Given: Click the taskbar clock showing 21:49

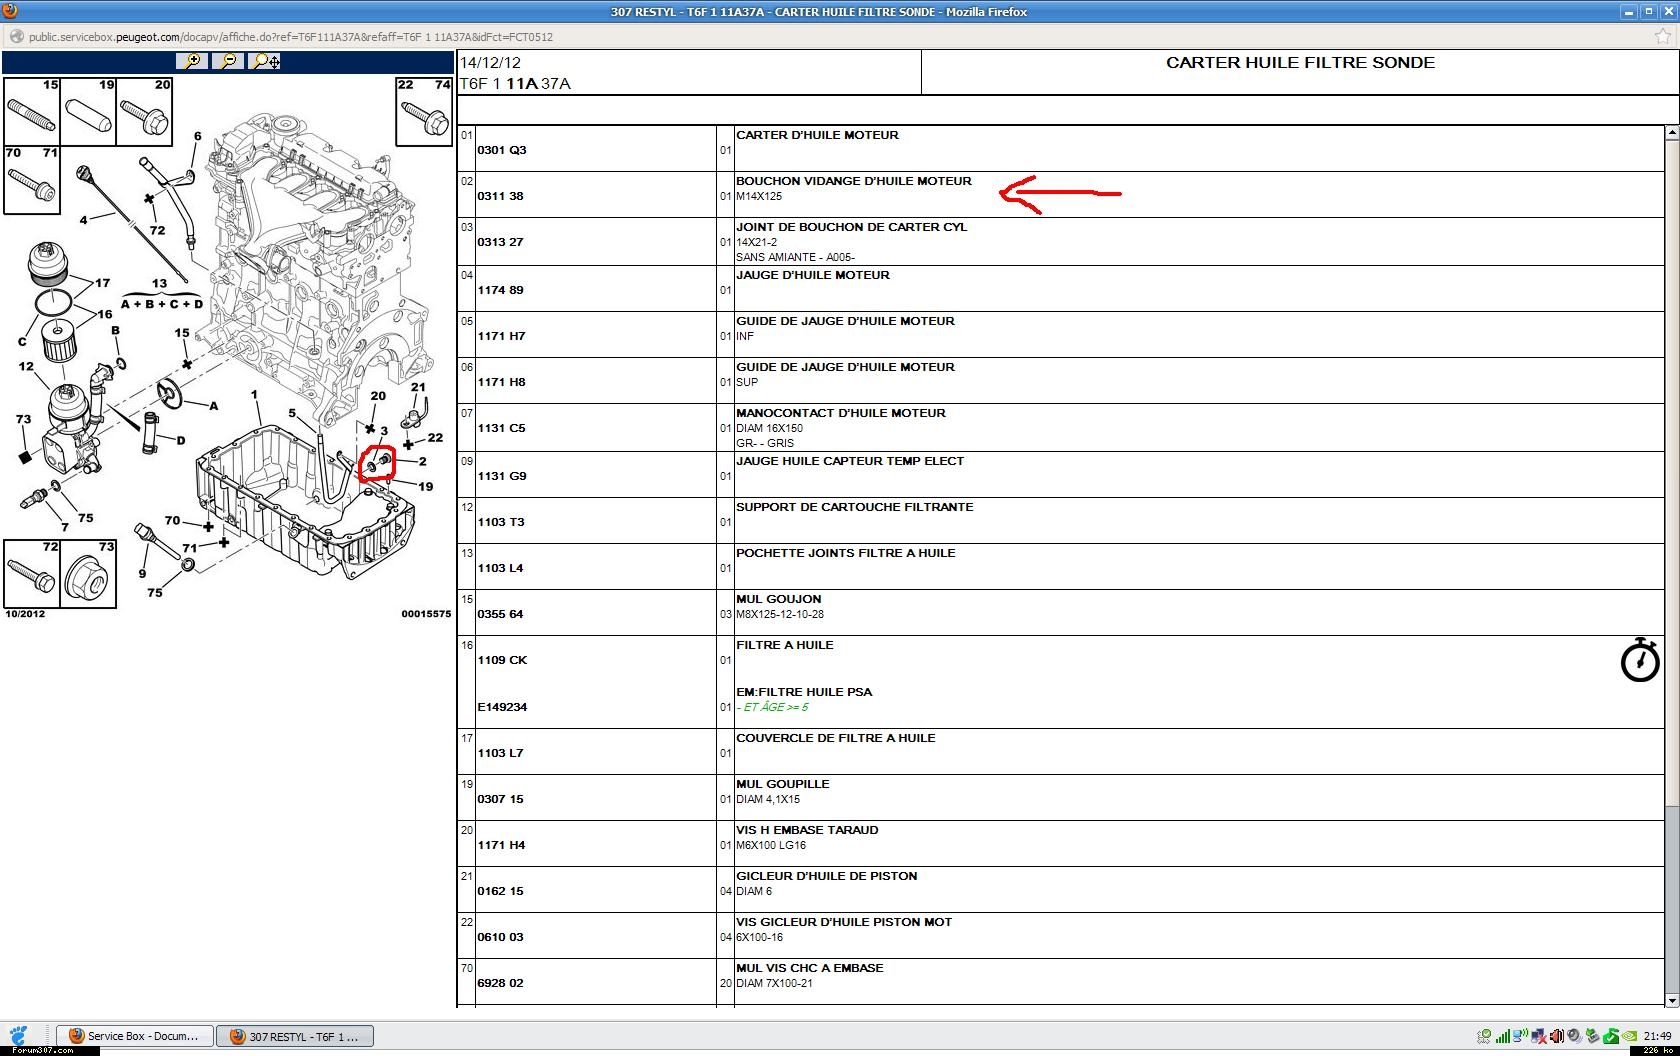Looking at the screenshot, I should [x=1657, y=1036].
